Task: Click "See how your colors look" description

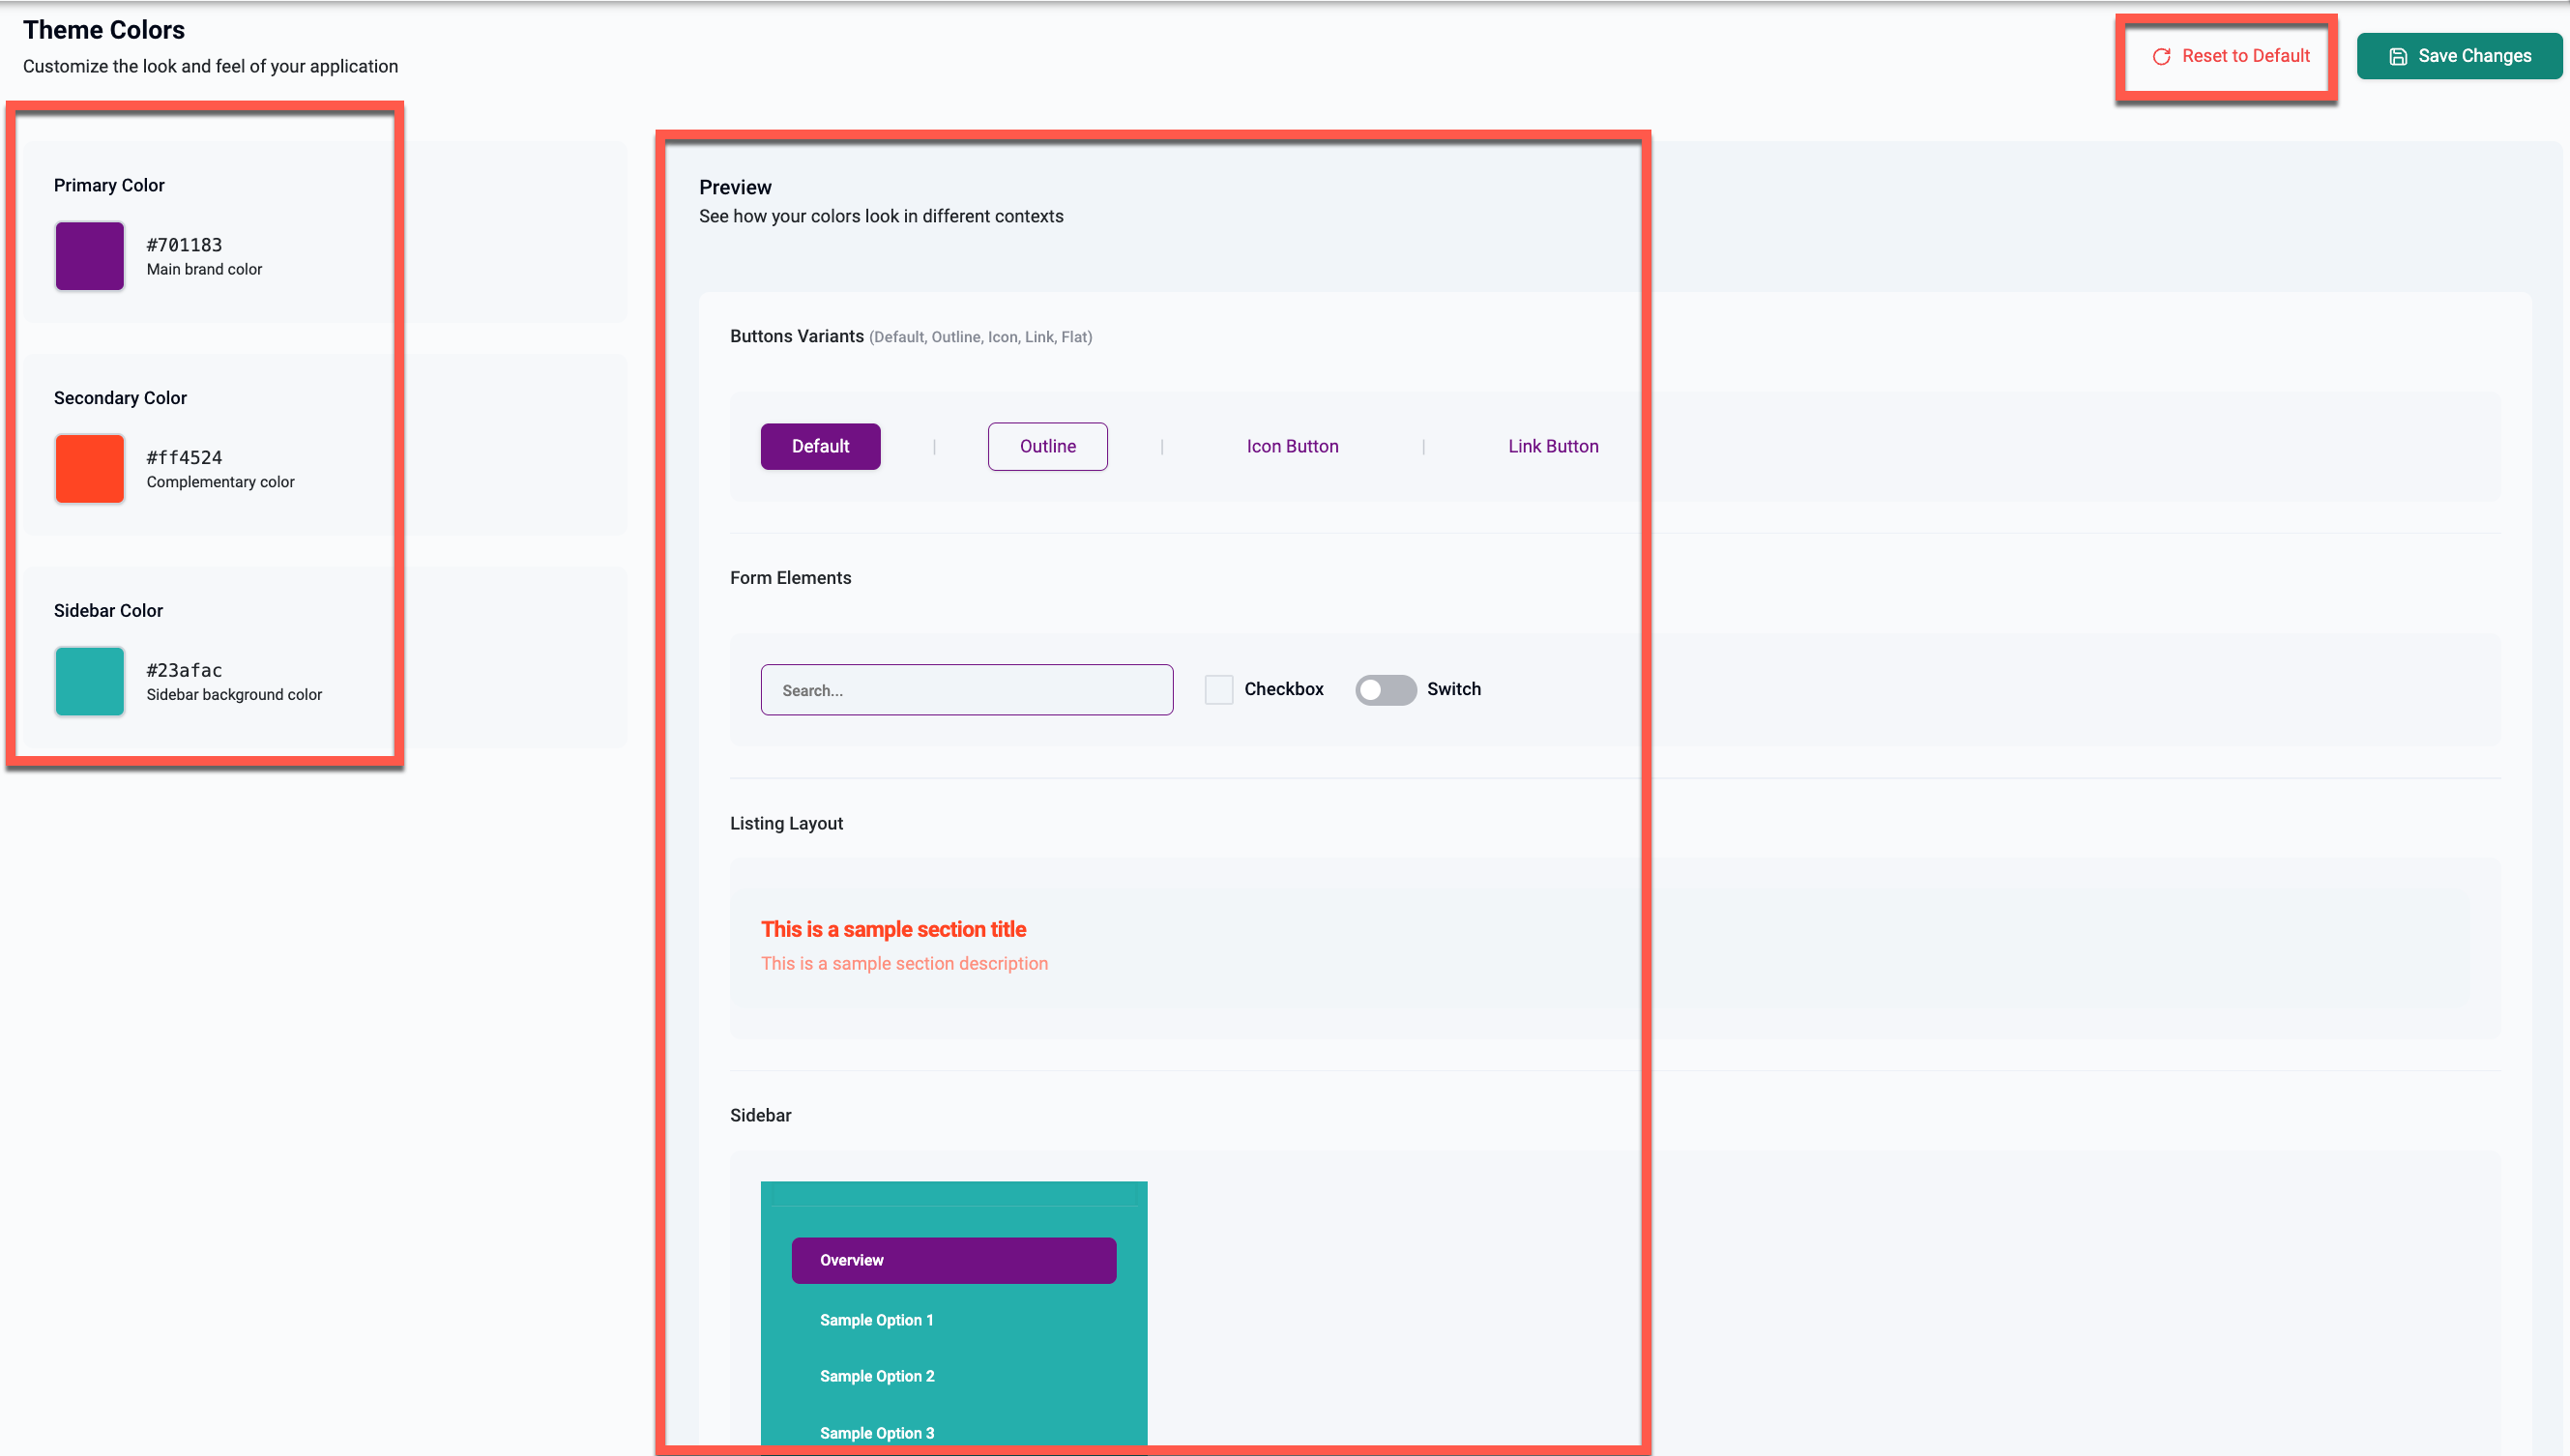Action: coord(881,216)
